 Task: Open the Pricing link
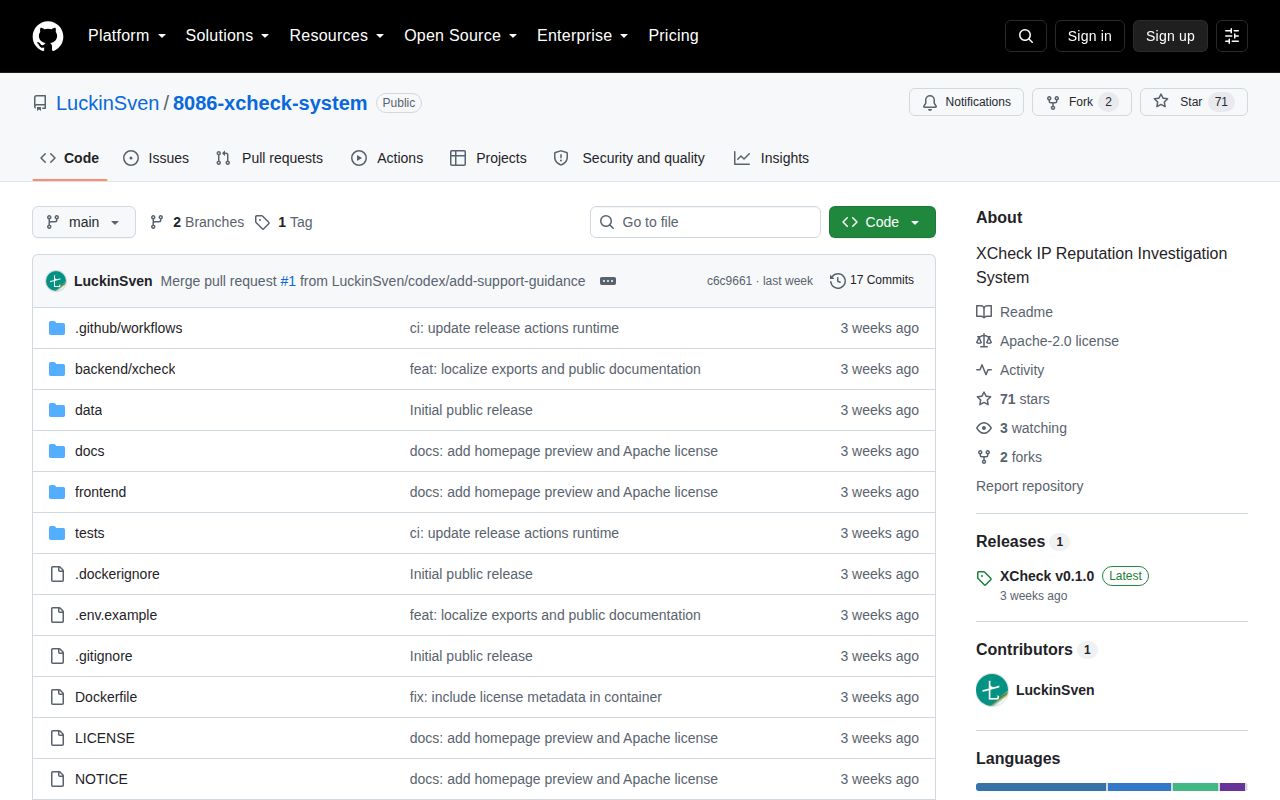(x=674, y=36)
